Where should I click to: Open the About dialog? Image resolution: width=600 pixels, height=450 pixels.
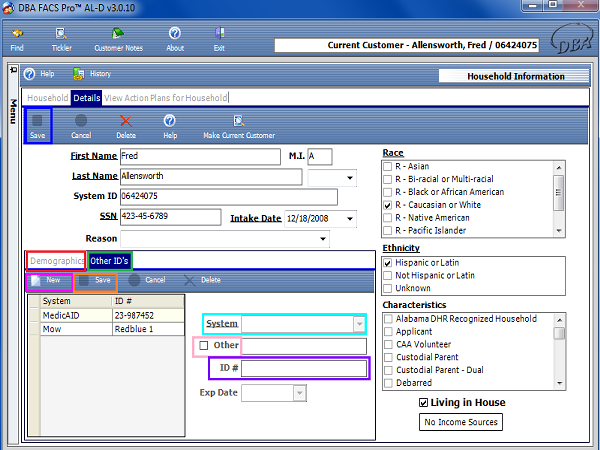coord(175,40)
